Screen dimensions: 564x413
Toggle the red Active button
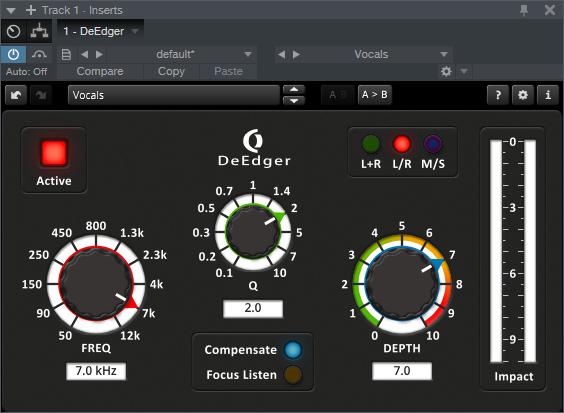pos(54,153)
